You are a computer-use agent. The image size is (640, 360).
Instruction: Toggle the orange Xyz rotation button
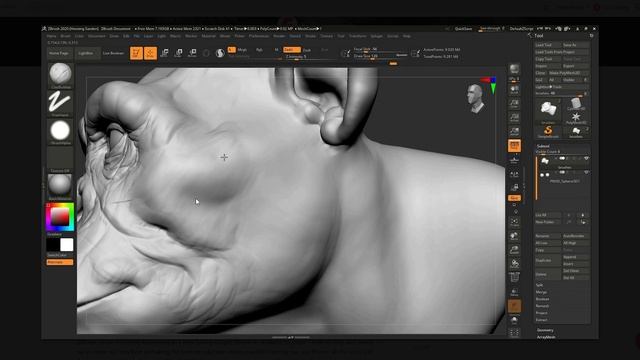click(x=514, y=198)
